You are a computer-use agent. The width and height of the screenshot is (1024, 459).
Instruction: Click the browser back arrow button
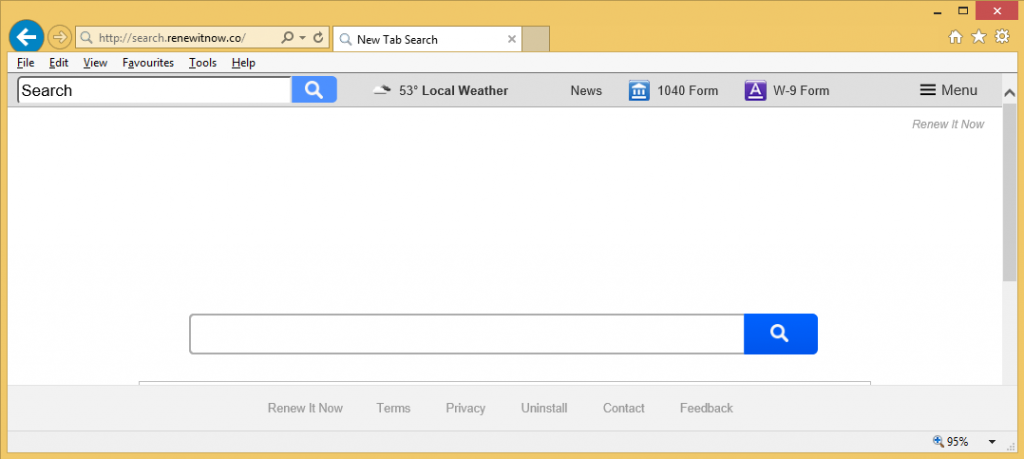pos(26,37)
